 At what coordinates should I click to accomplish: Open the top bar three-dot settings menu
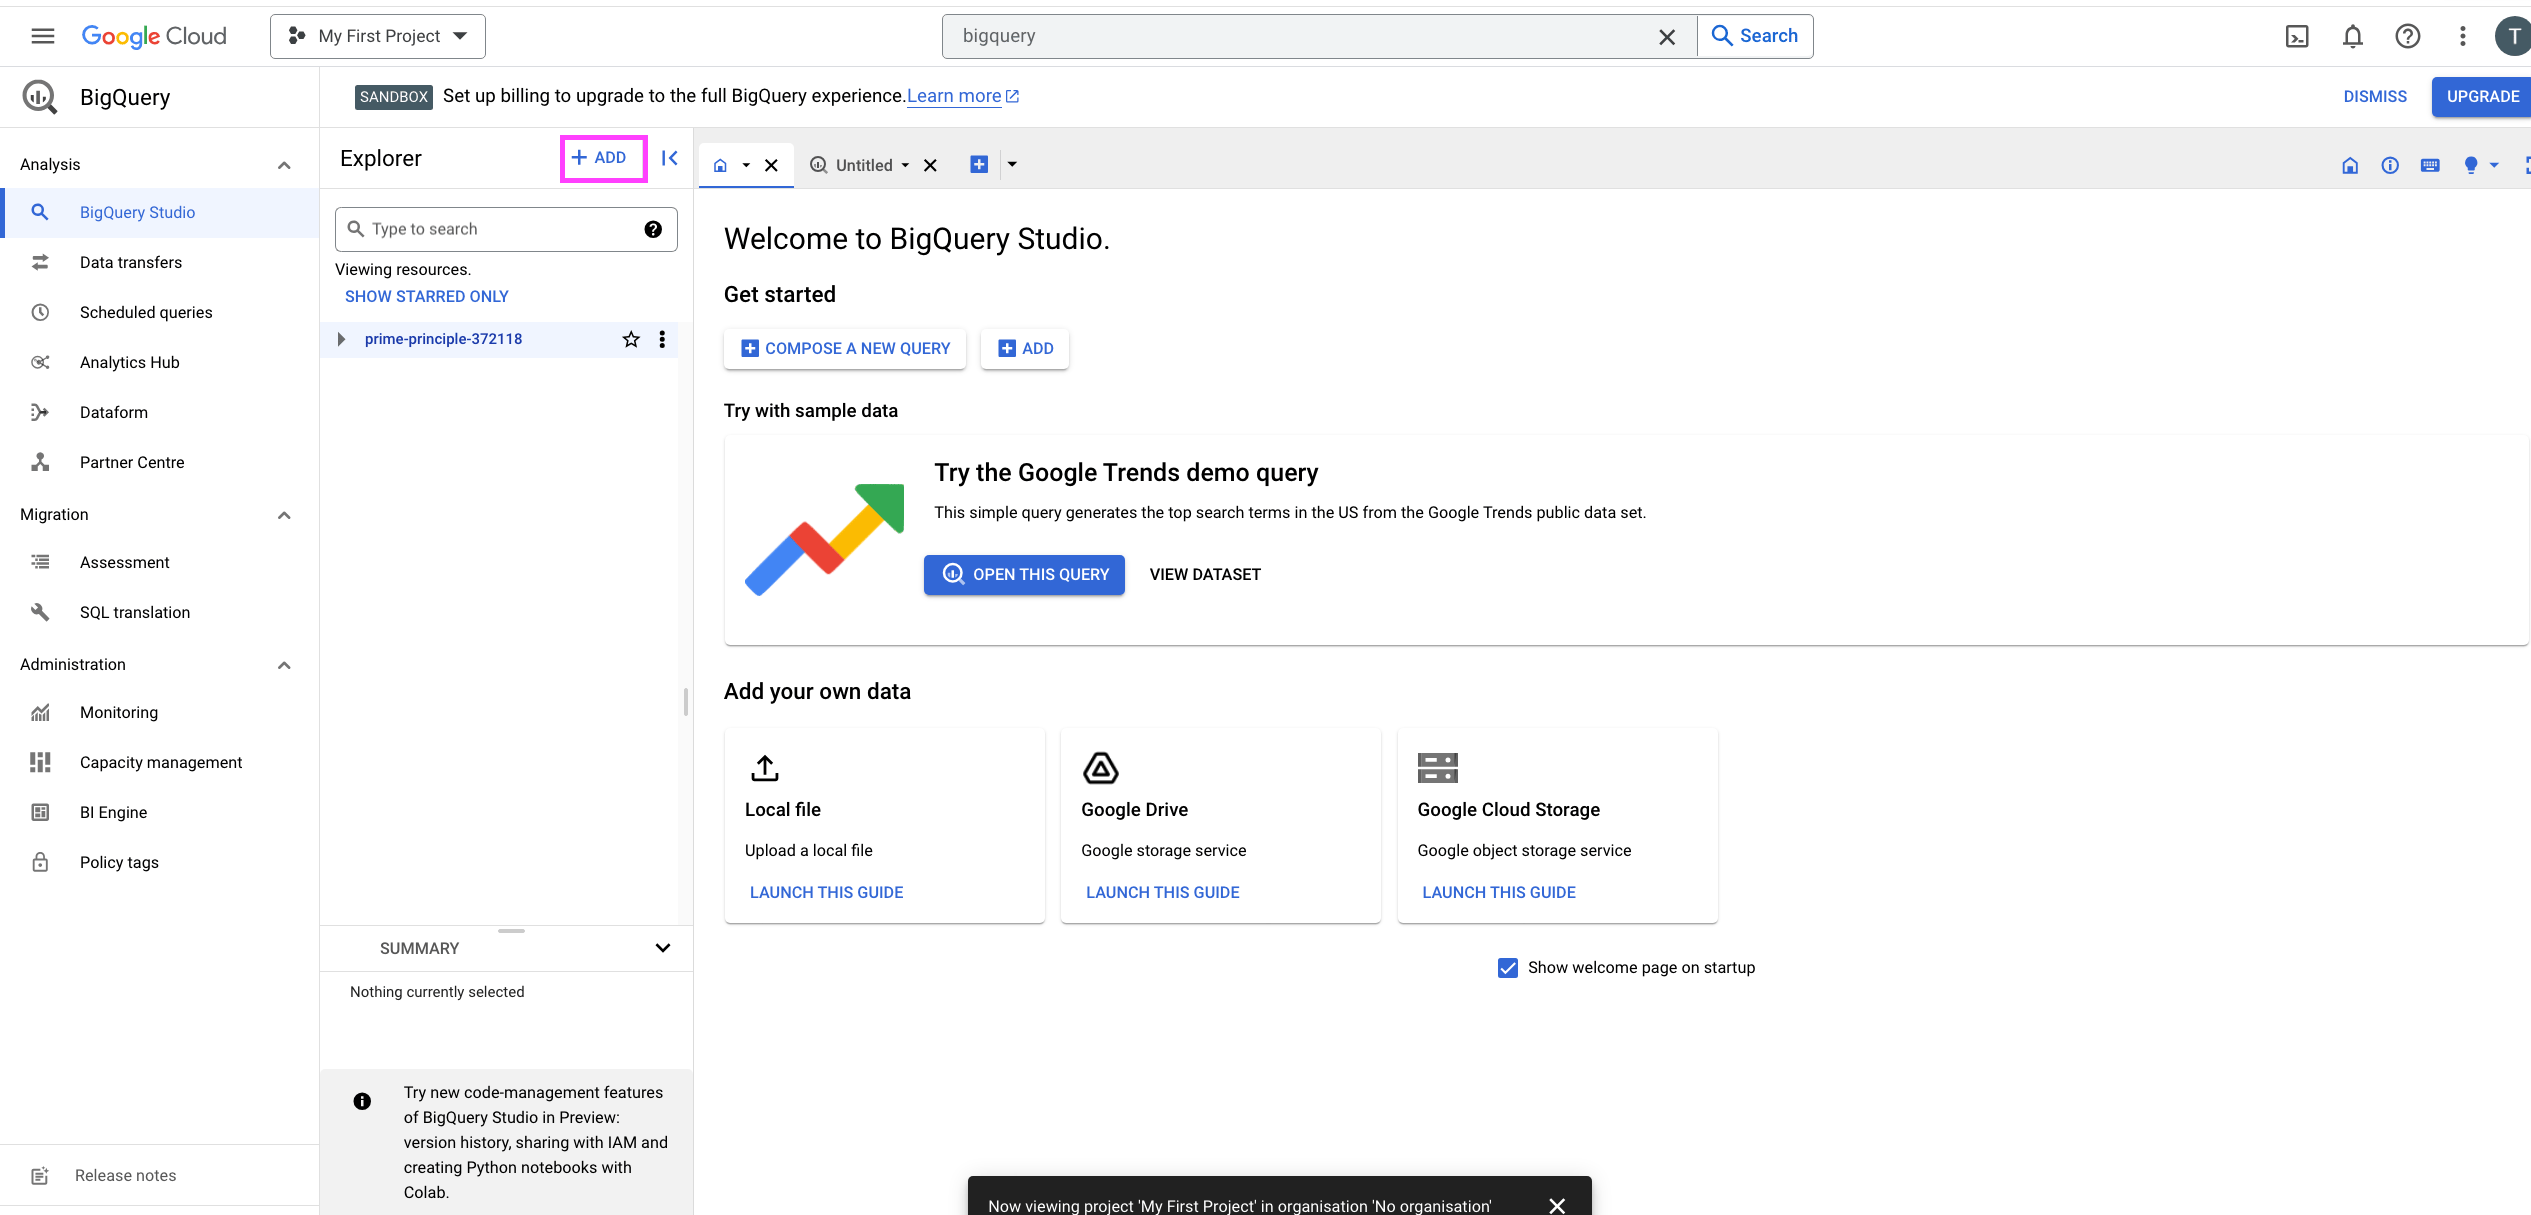pyautogui.click(x=2463, y=36)
